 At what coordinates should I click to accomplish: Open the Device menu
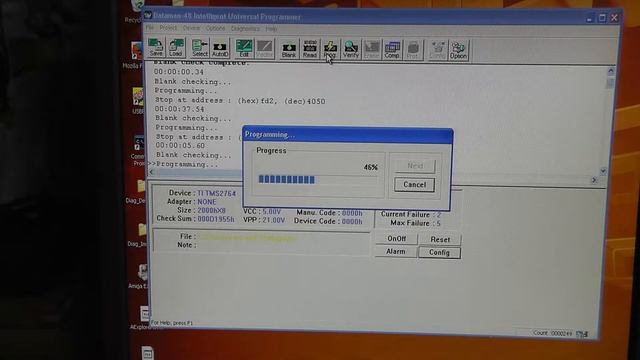point(191,28)
